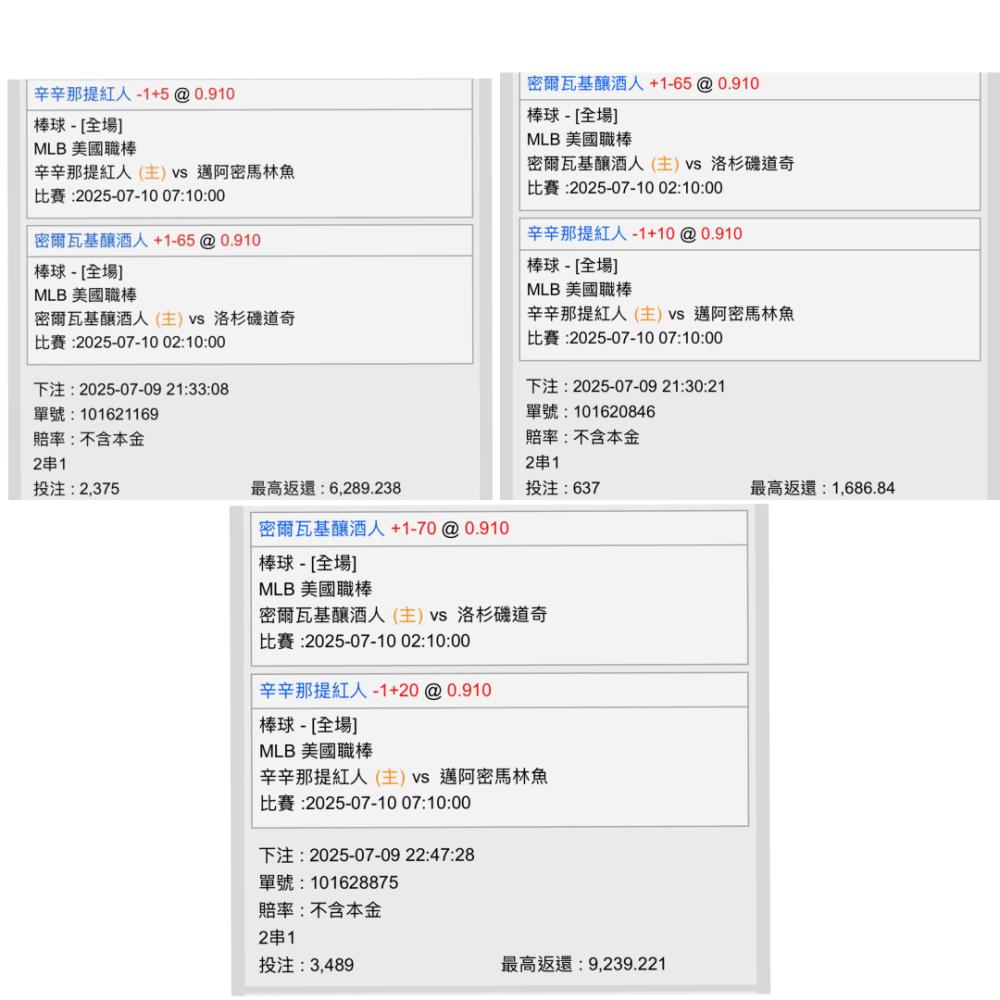Click 棒球 - [全場] under 辛辛那提紅人 -1+10
The image size is (1000, 1000).
[573, 265]
